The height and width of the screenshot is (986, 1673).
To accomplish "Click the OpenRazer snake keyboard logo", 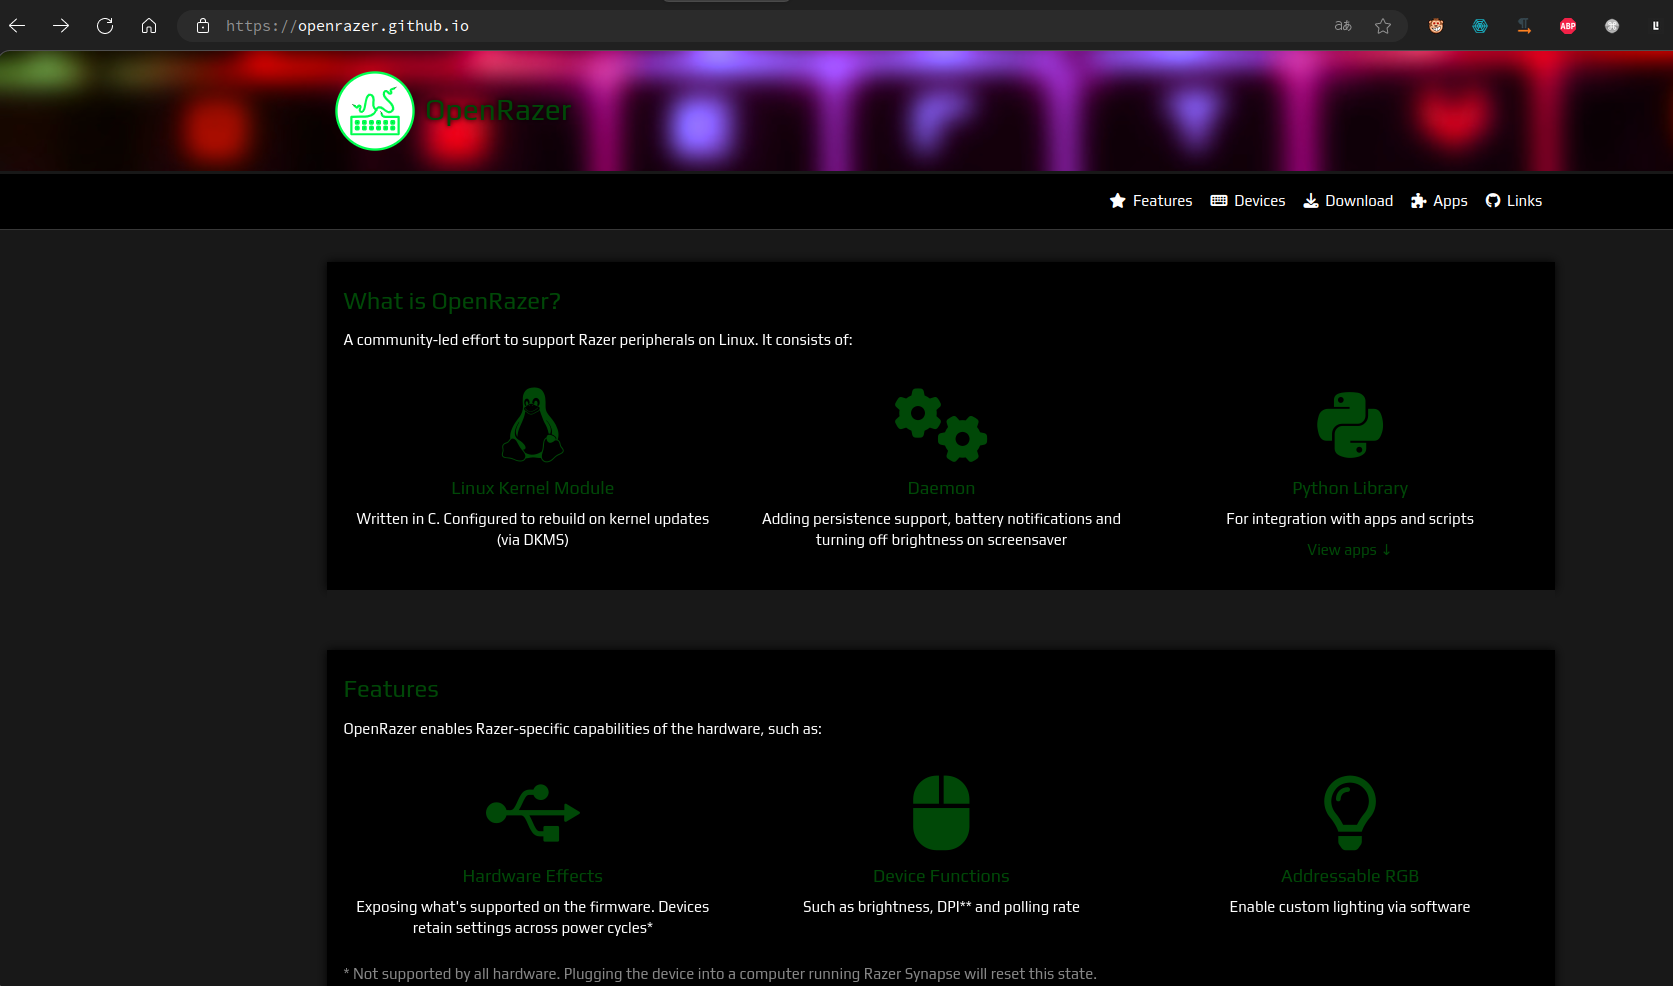I will click(x=375, y=111).
